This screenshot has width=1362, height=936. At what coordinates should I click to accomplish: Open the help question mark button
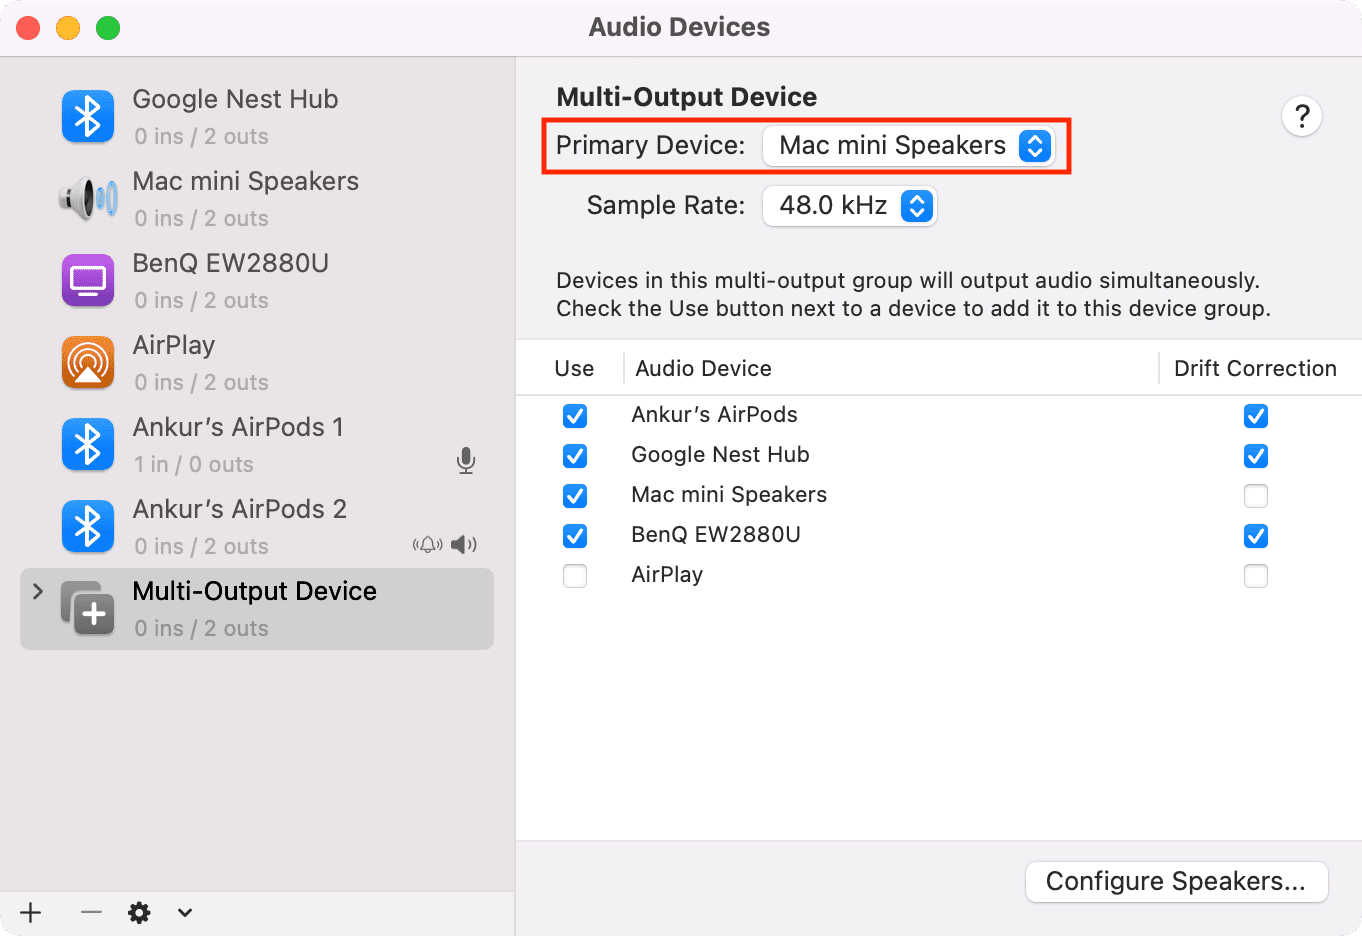(x=1302, y=117)
